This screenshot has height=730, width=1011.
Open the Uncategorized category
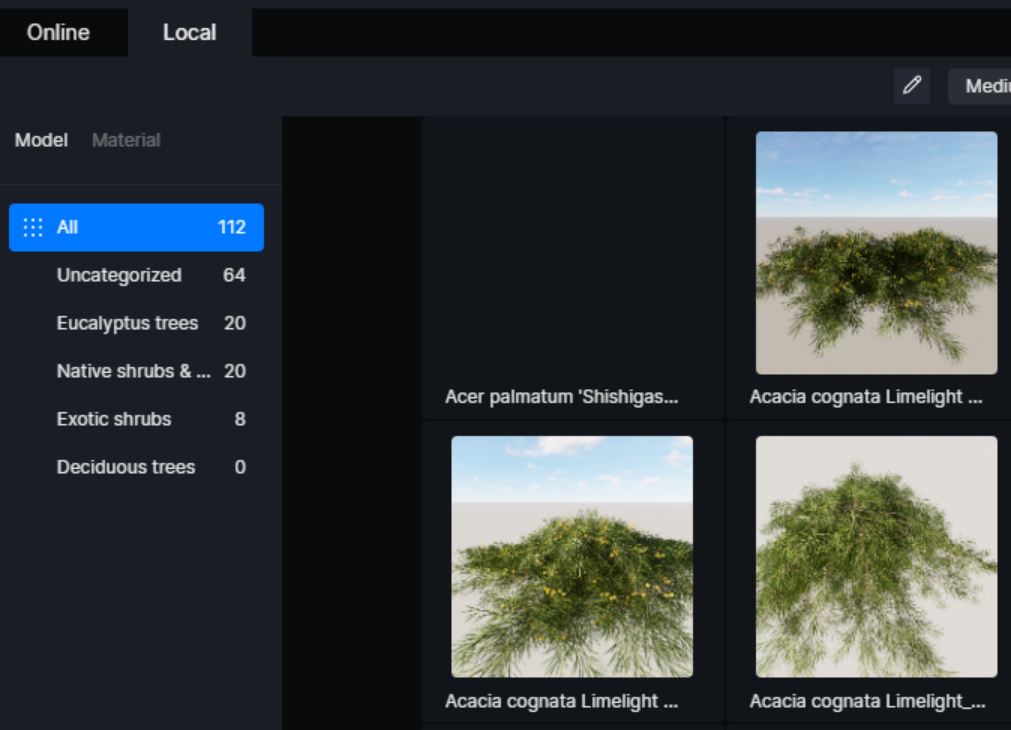pos(136,275)
